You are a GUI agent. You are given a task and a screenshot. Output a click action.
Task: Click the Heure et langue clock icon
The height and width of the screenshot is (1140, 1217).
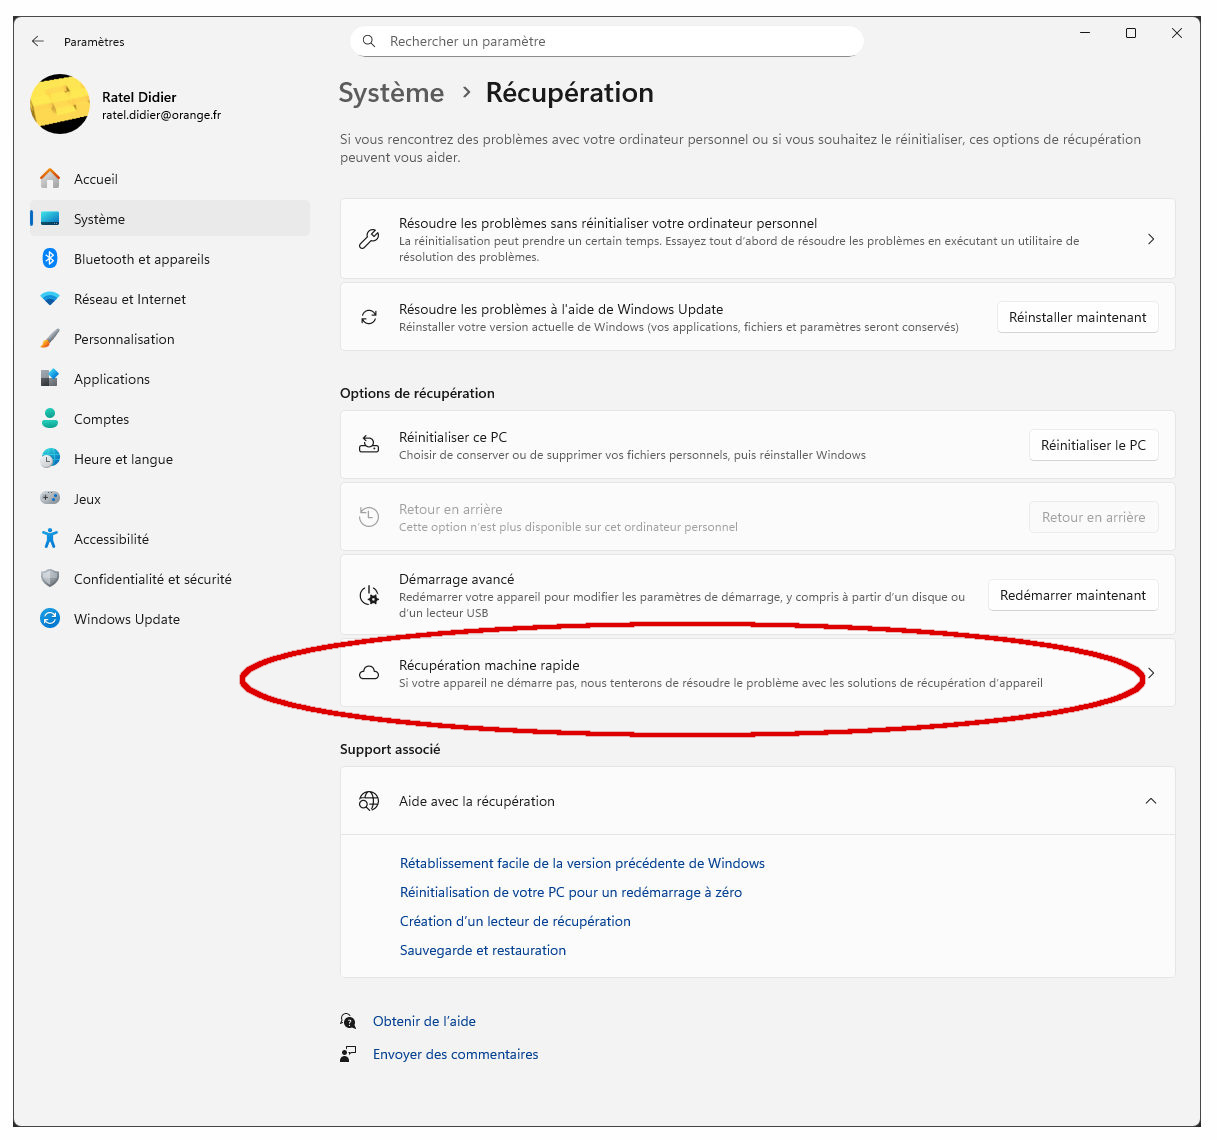pos(50,459)
